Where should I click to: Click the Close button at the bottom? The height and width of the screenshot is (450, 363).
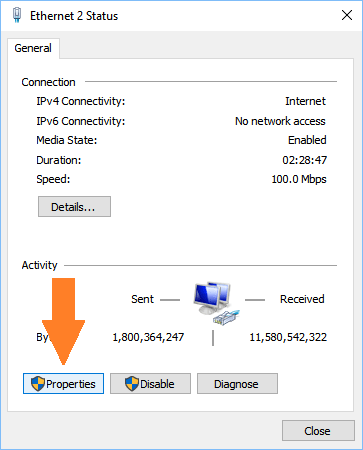tap(318, 431)
